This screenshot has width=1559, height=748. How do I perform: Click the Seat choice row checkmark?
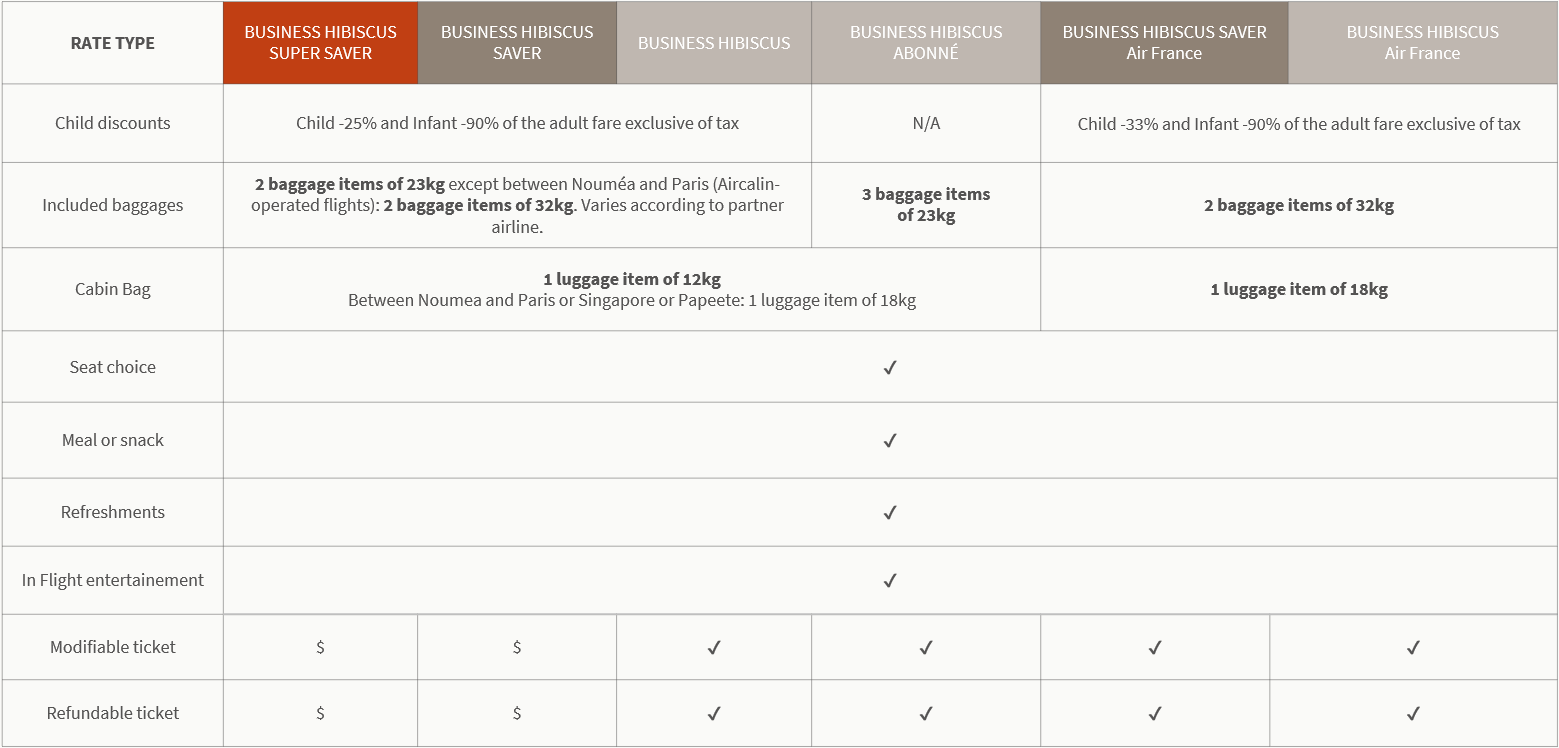tap(890, 368)
